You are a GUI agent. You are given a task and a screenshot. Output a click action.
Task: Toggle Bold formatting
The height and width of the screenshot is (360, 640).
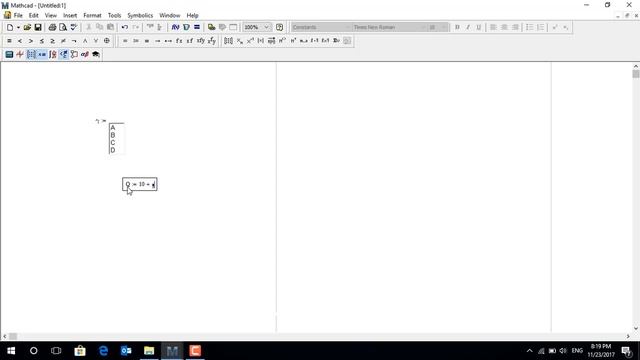[457, 27]
